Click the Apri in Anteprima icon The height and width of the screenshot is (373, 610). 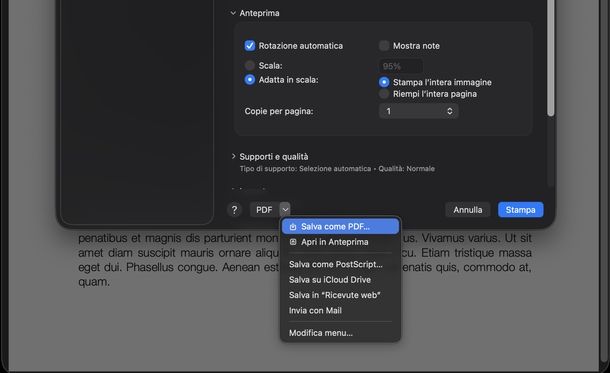(293, 242)
